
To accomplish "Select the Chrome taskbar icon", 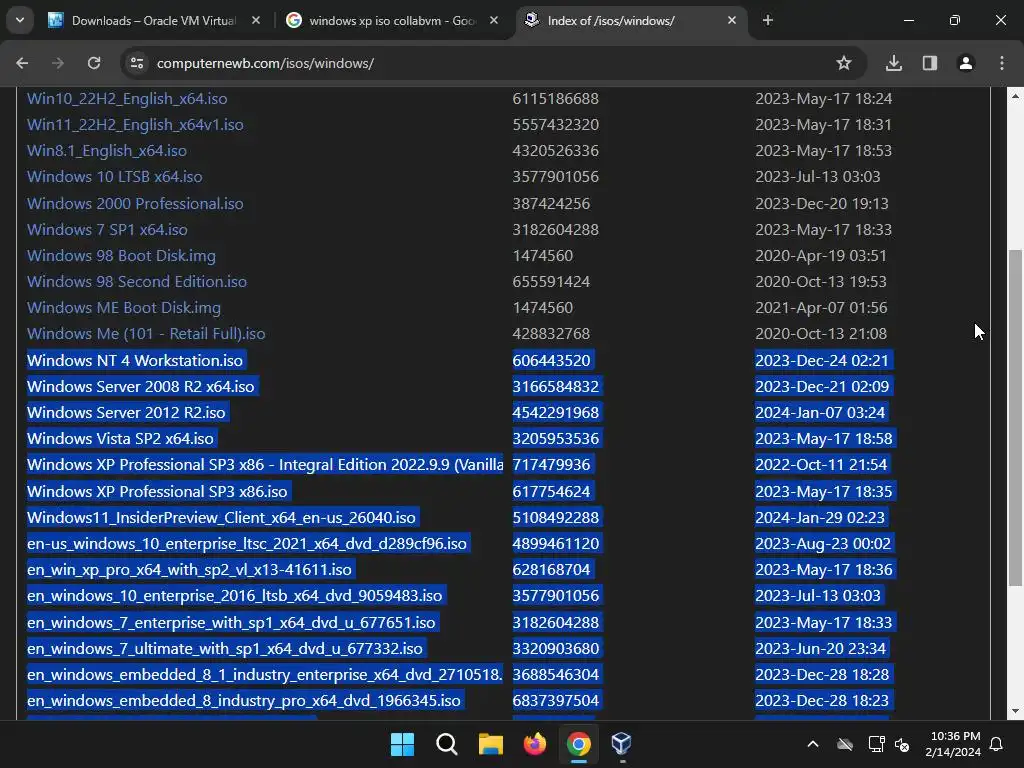I will point(579,744).
